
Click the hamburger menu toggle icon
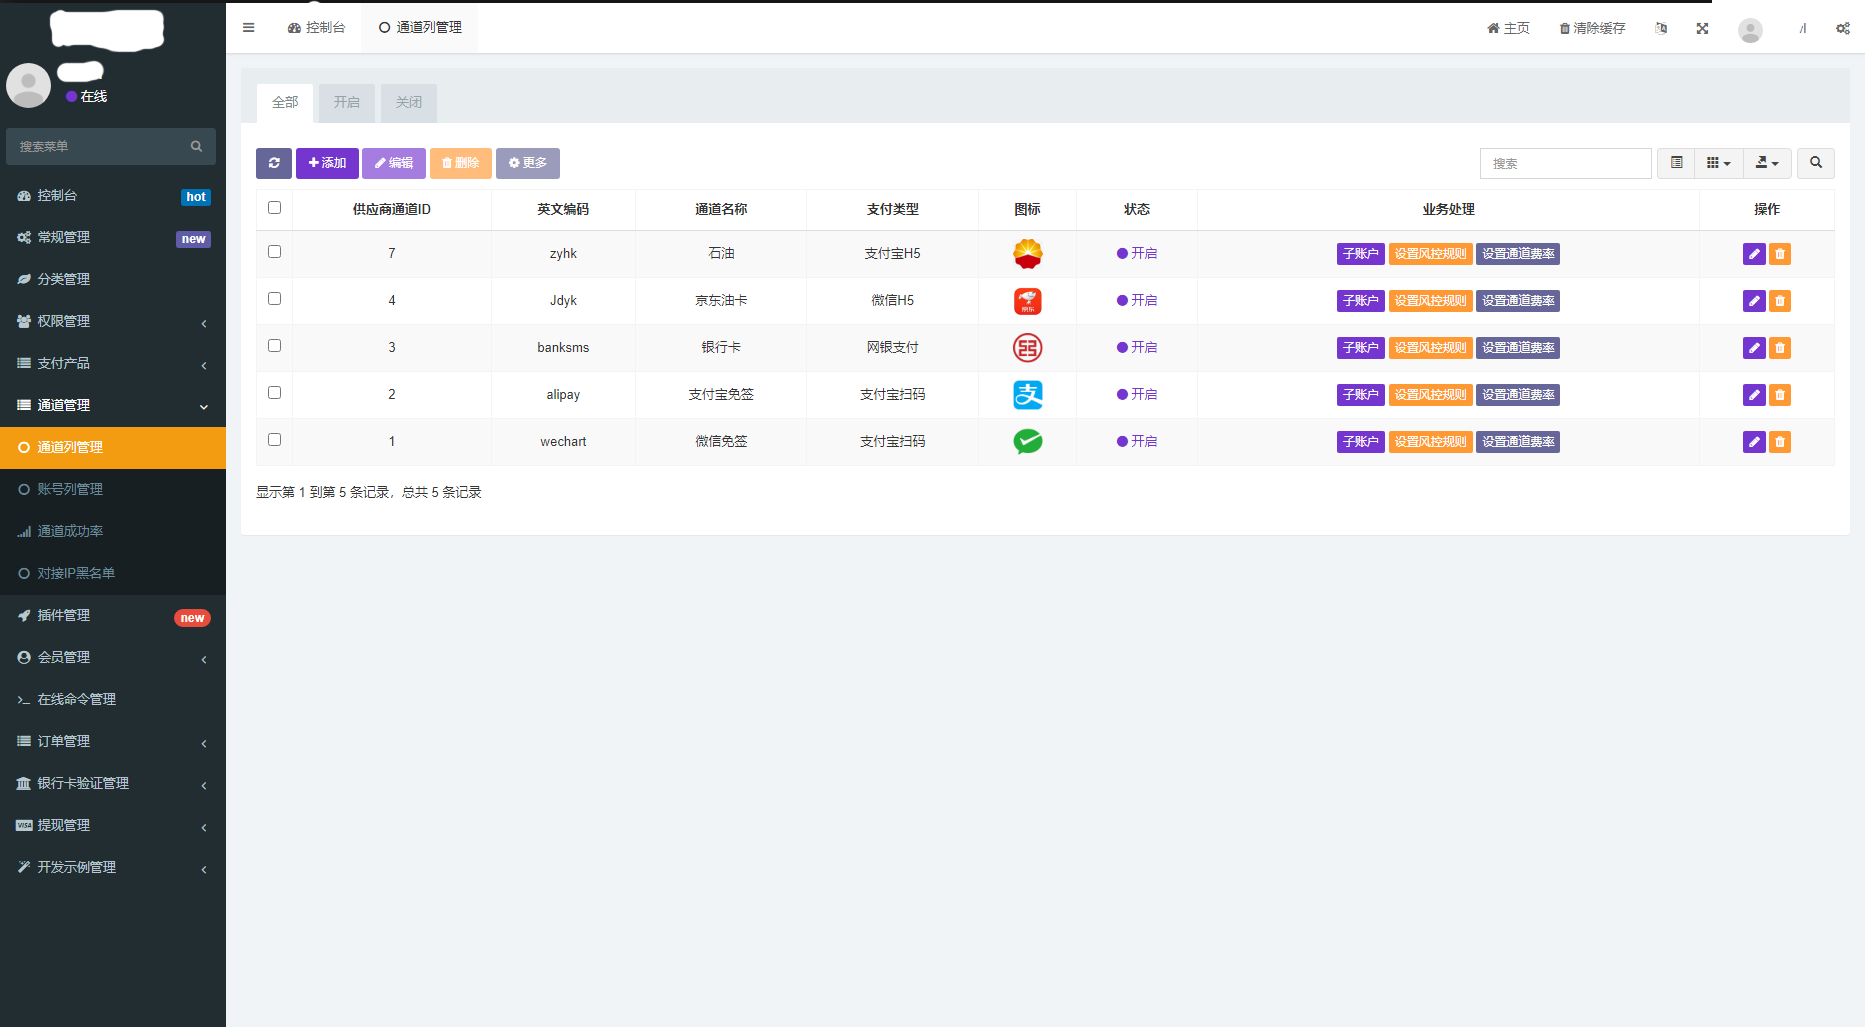click(248, 28)
